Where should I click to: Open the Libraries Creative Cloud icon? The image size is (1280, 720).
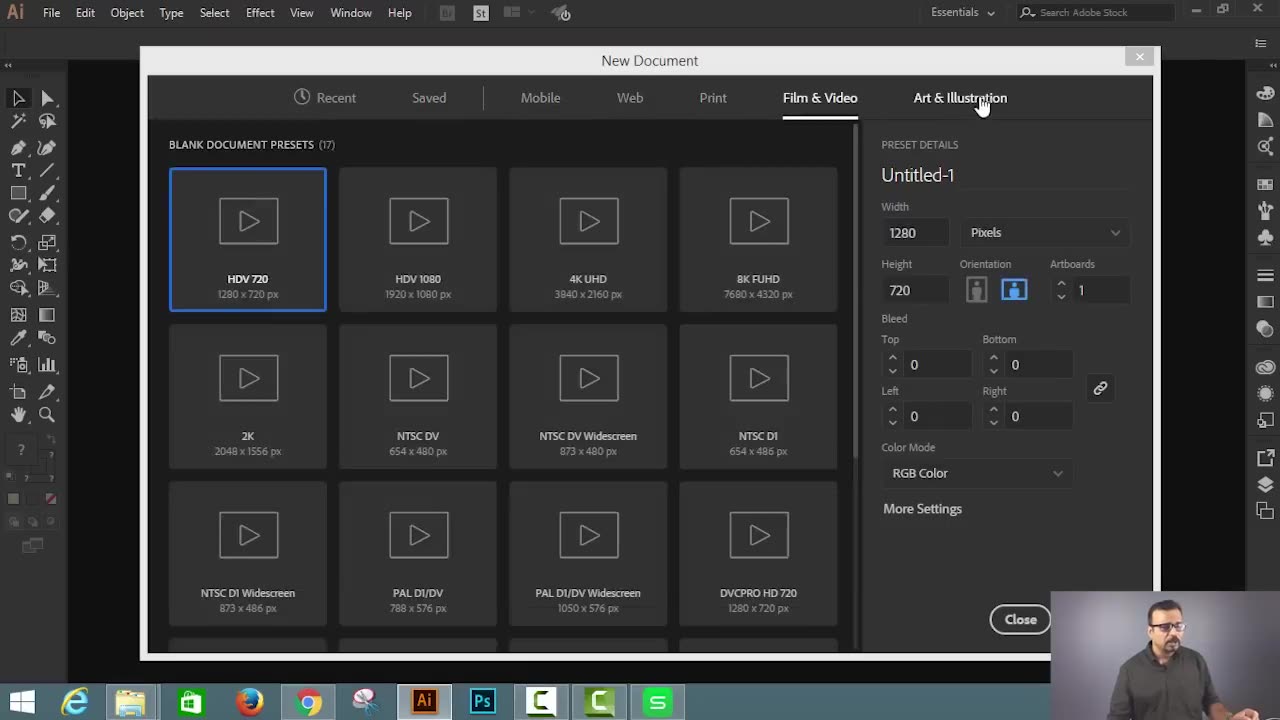[1265, 367]
